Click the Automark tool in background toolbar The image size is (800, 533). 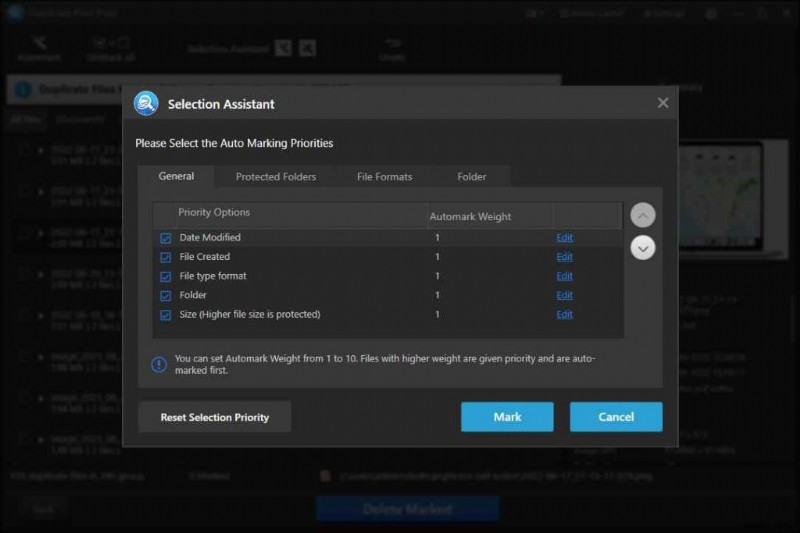[39, 49]
